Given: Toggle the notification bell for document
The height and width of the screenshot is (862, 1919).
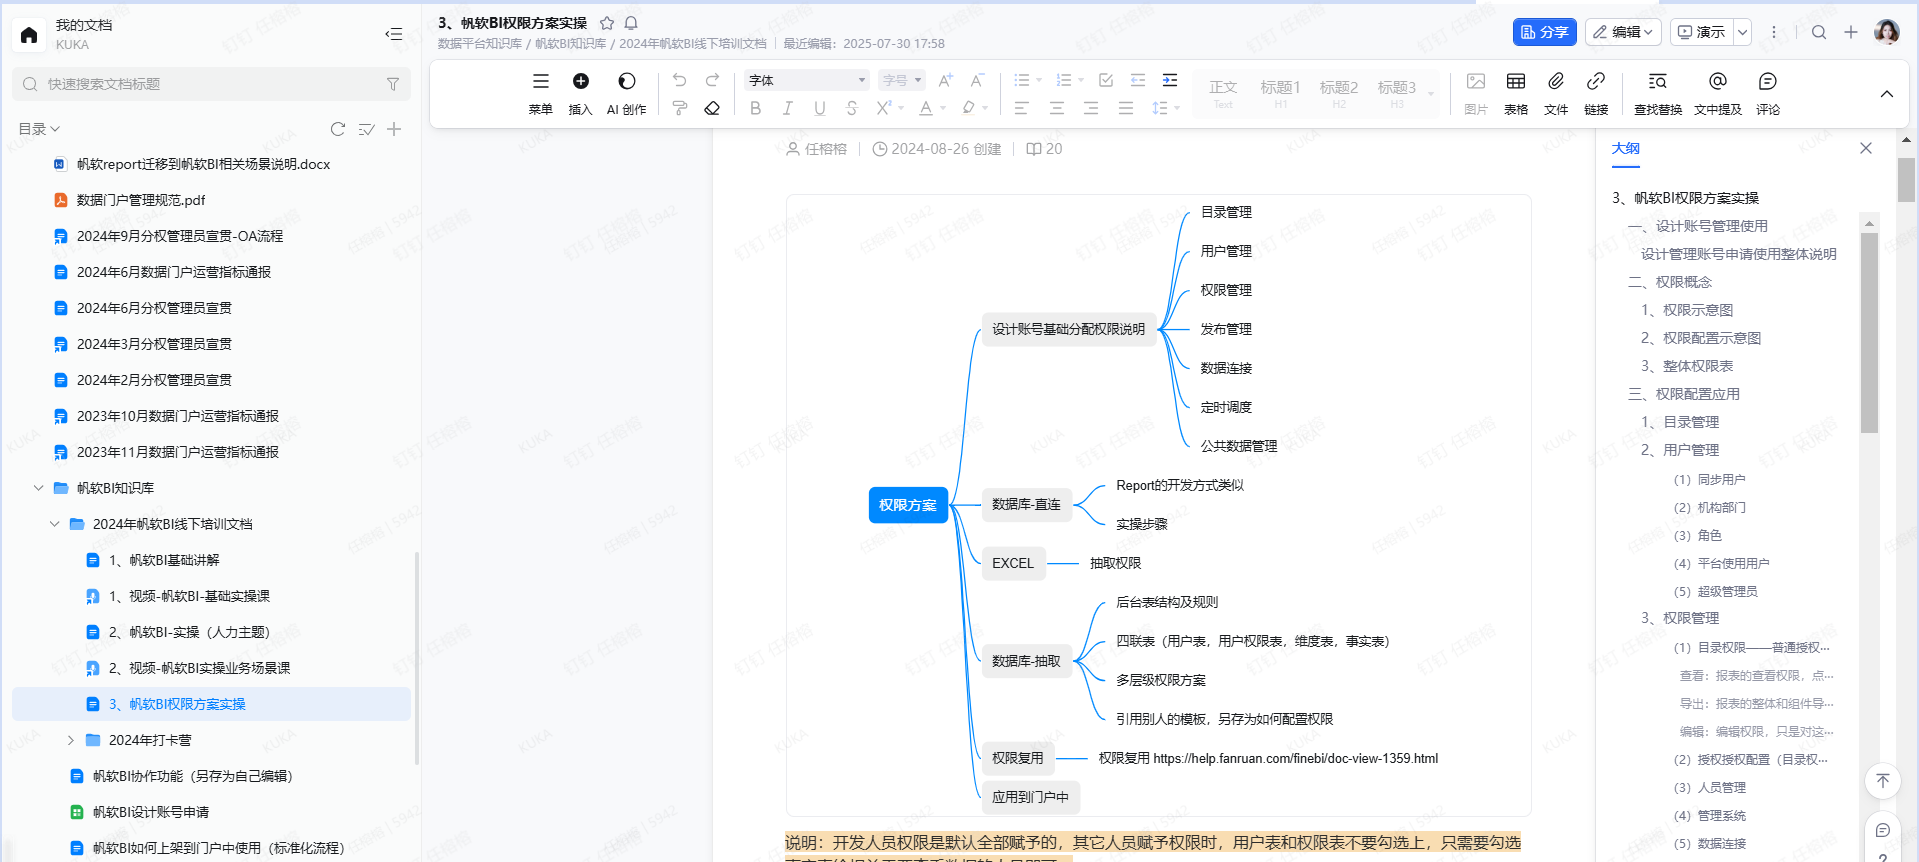Looking at the screenshot, I should [631, 23].
